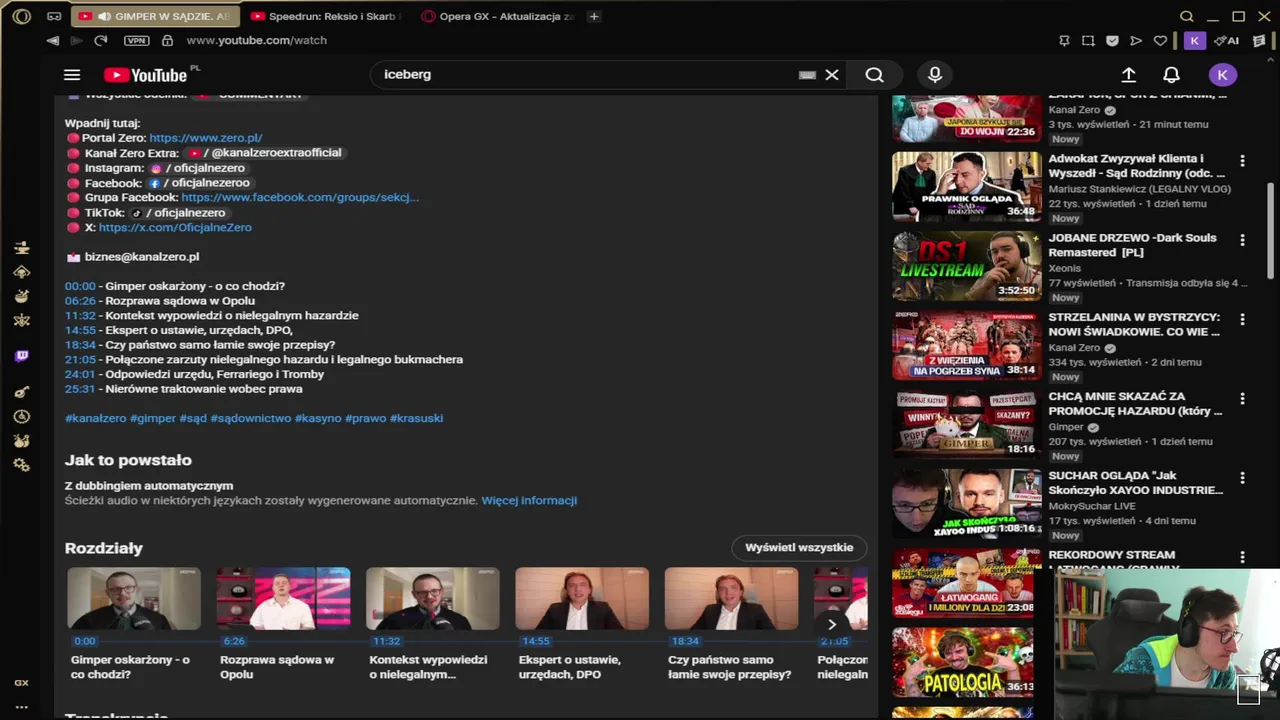Jump to 06:26 Rozprawa sądowa timestamp
The image size is (1280, 720).
[80, 301]
